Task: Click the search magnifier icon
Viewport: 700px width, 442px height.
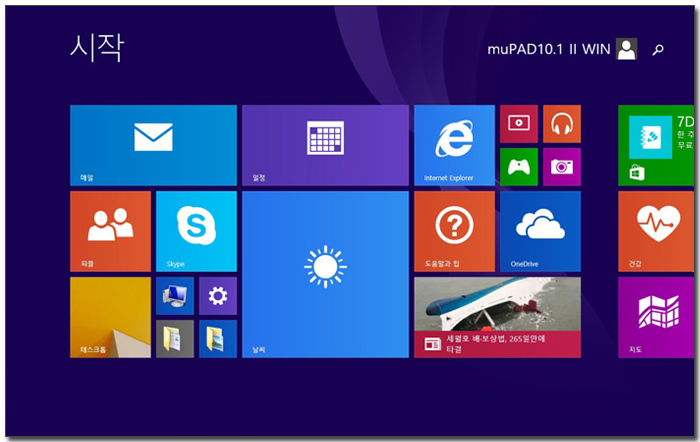Action: (x=658, y=50)
